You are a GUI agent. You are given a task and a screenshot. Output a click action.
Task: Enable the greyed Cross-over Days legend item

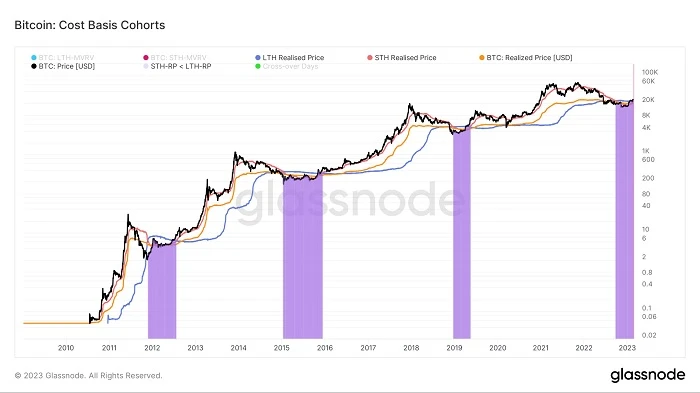286,66
